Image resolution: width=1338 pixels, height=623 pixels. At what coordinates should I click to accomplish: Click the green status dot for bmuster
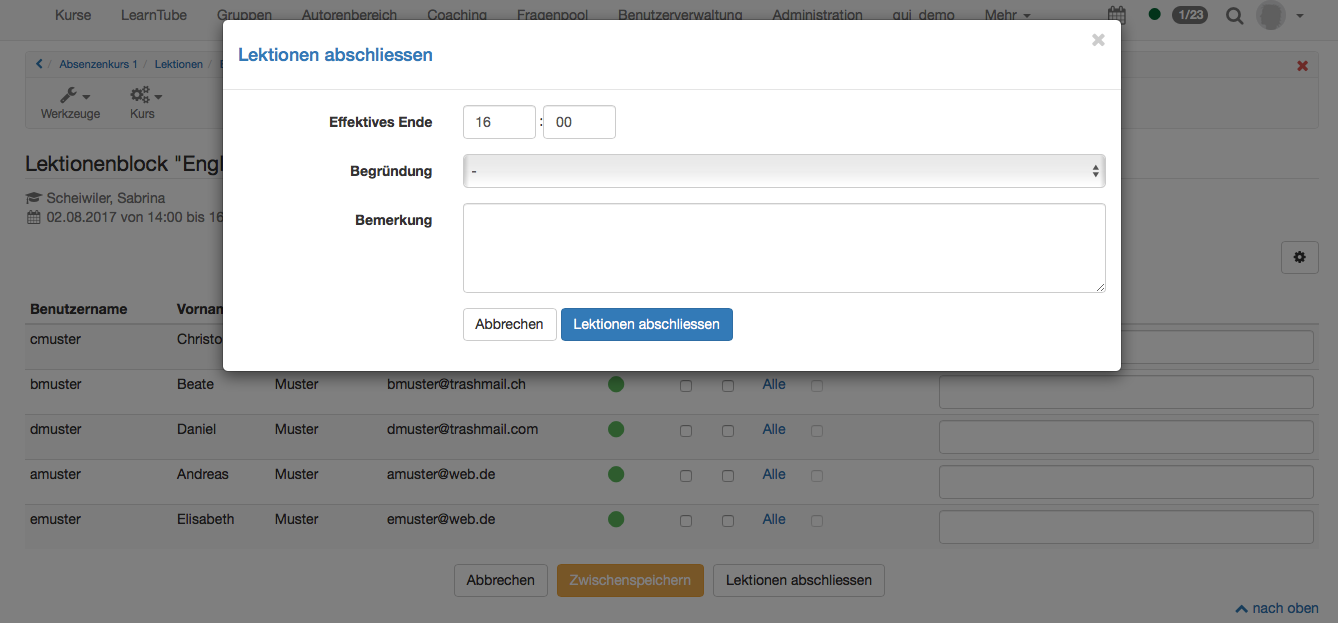tap(616, 384)
